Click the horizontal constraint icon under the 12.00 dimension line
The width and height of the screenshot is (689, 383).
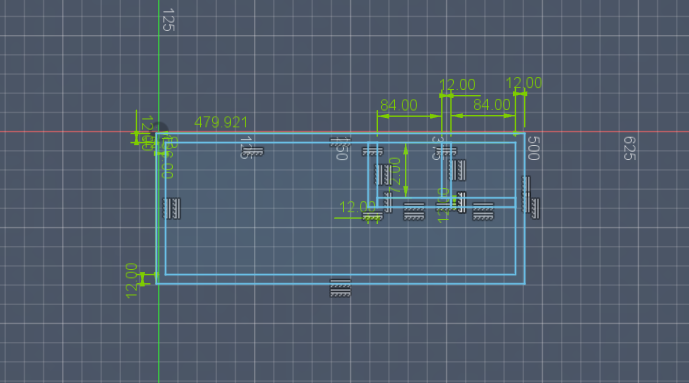click(x=373, y=217)
